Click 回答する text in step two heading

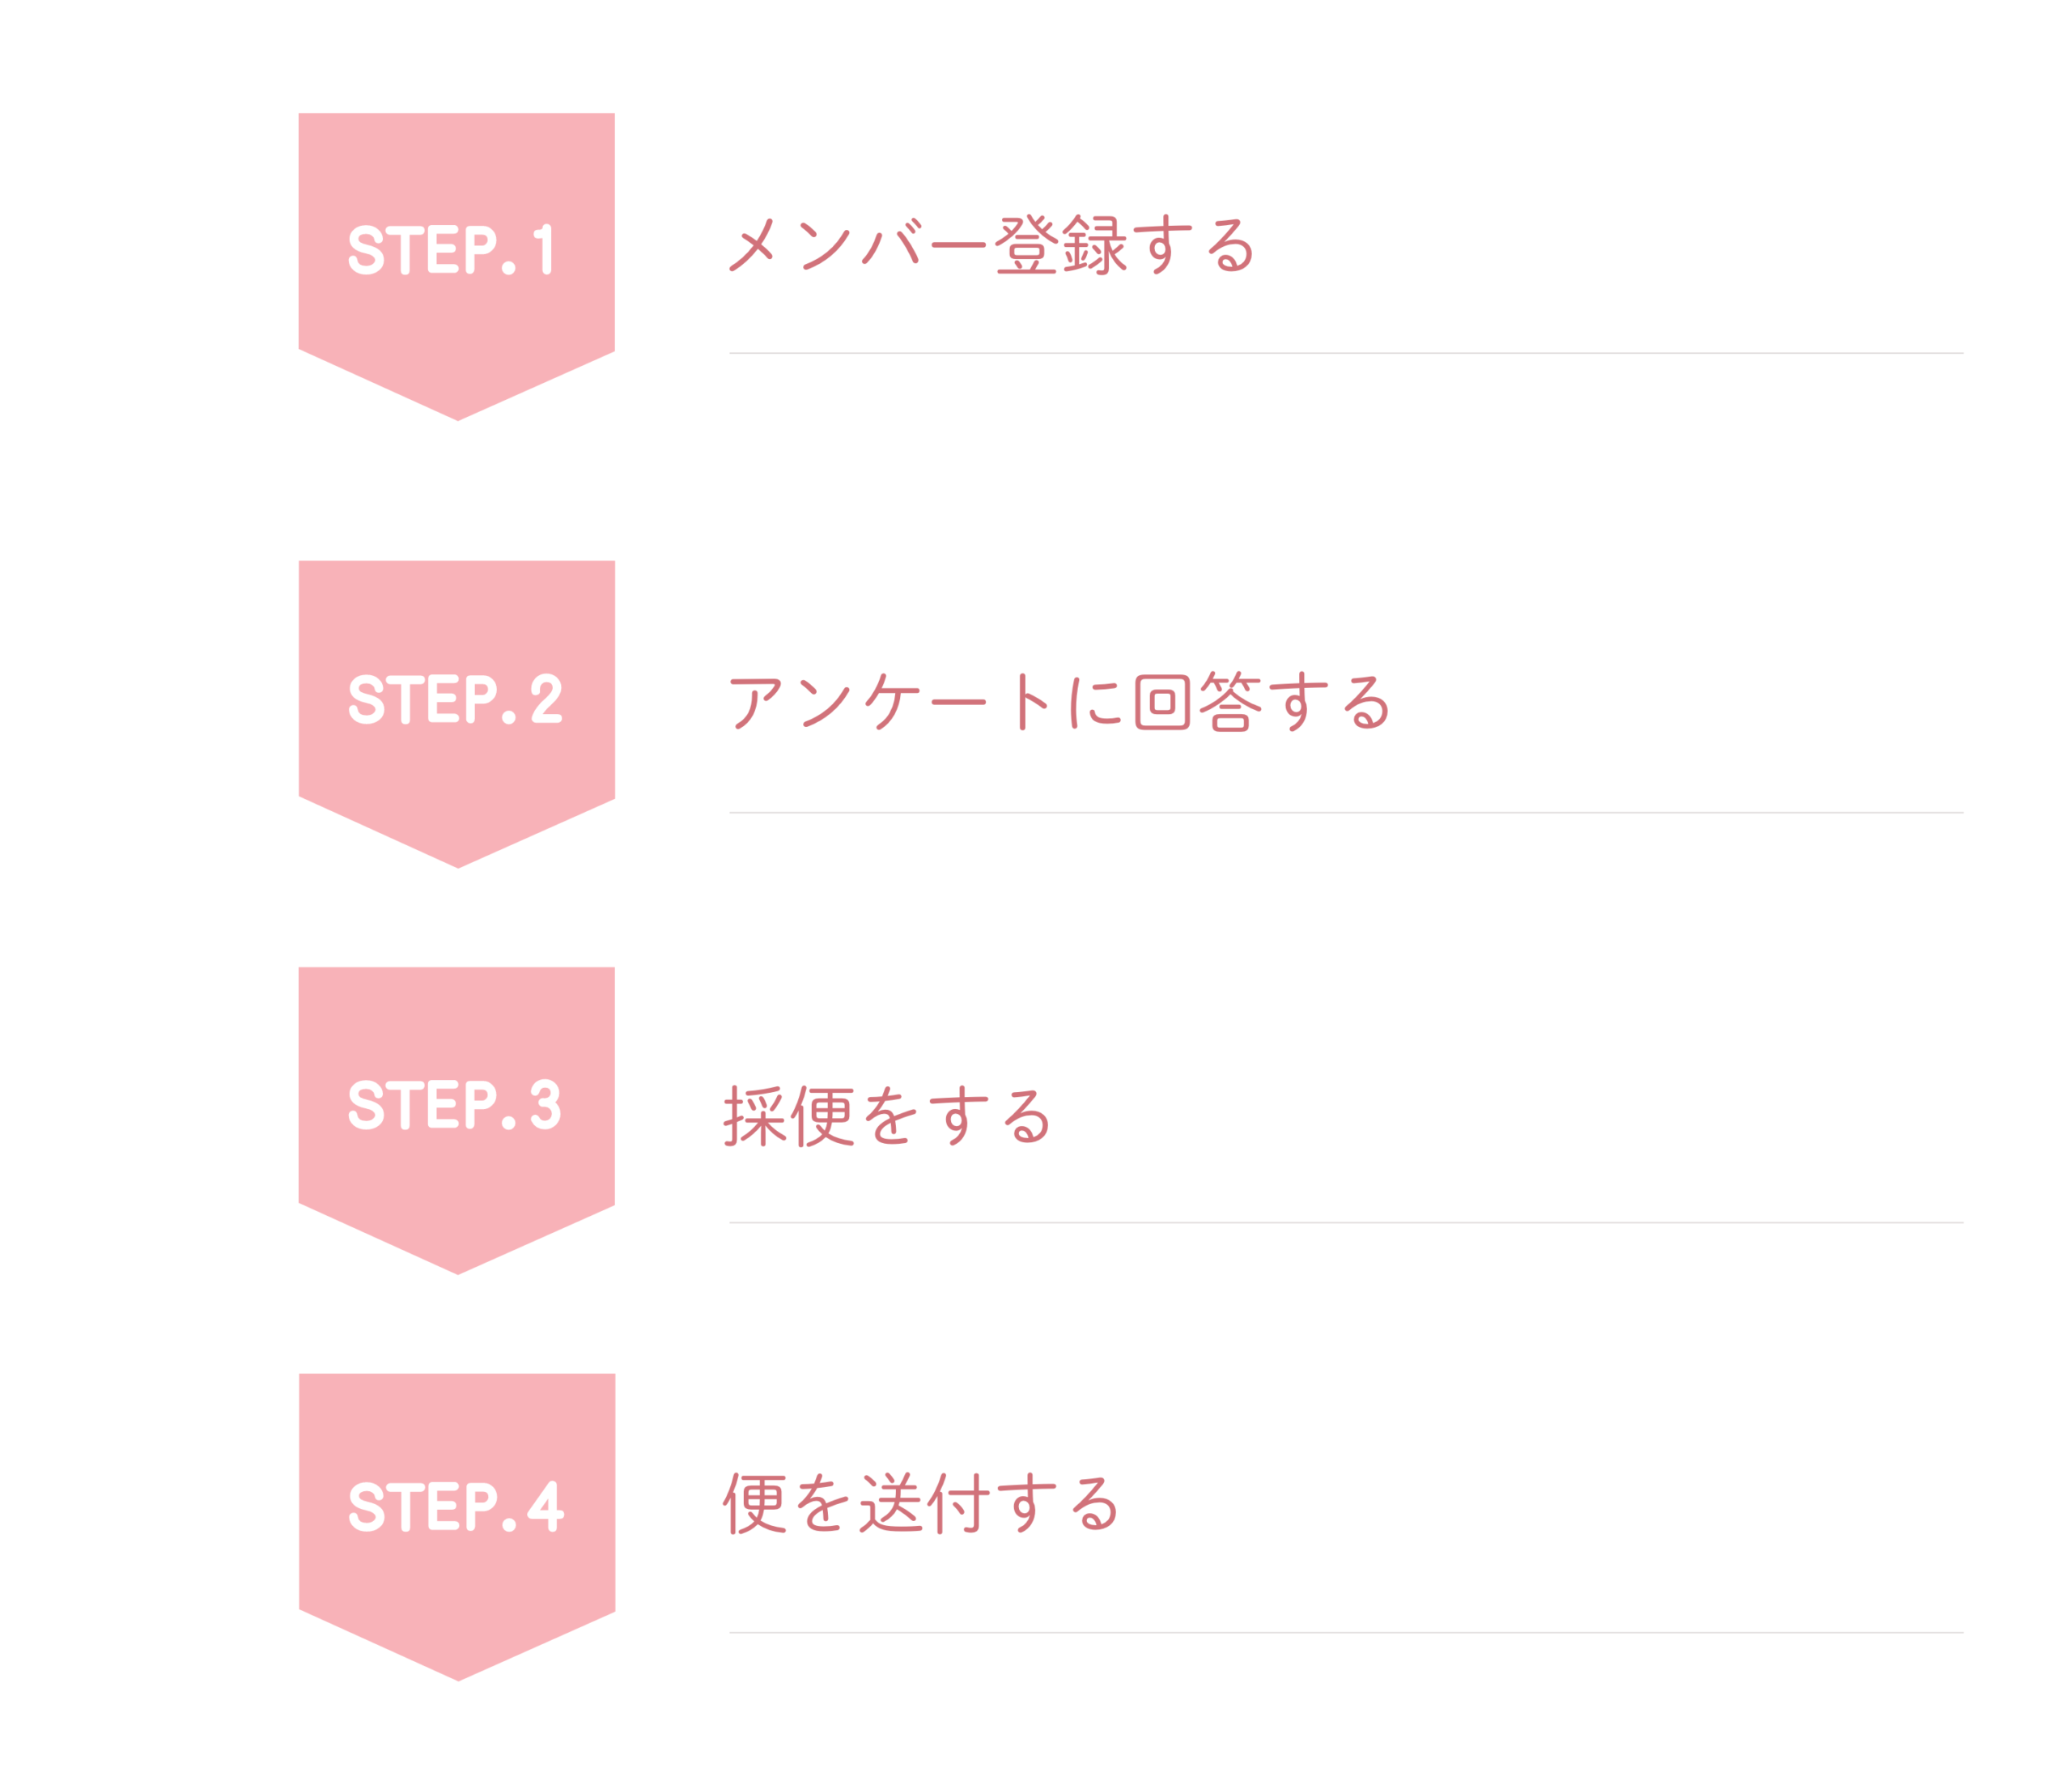pos(1263,702)
